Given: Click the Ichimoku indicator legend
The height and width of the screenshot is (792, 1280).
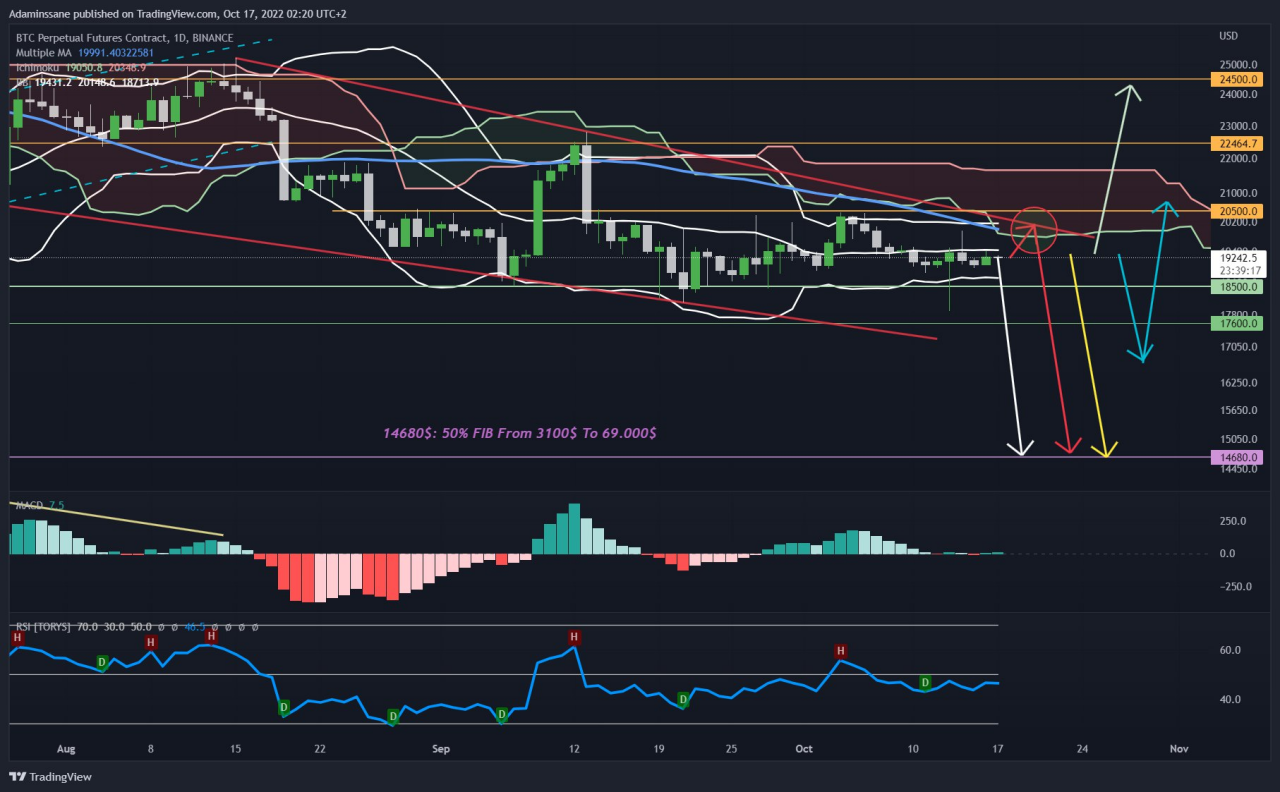Looking at the screenshot, I should tap(39, 66).
